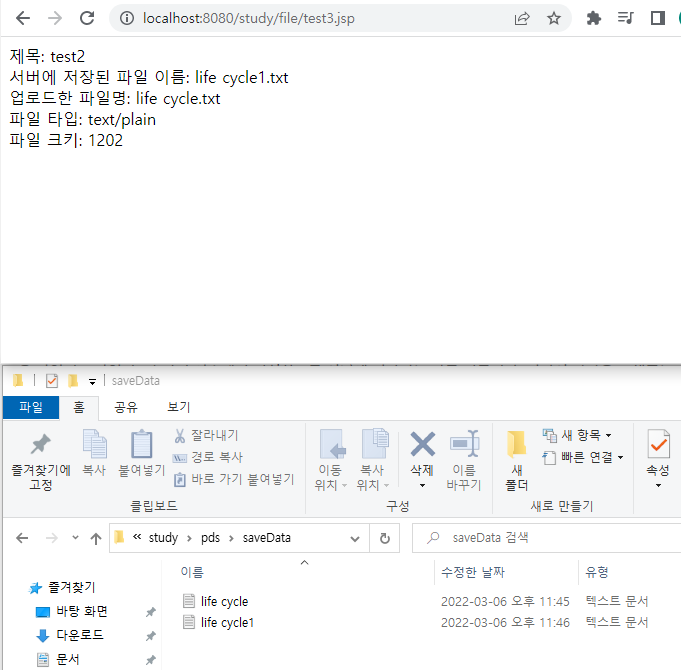Click the browser back arrow

(x=23, y=18)
